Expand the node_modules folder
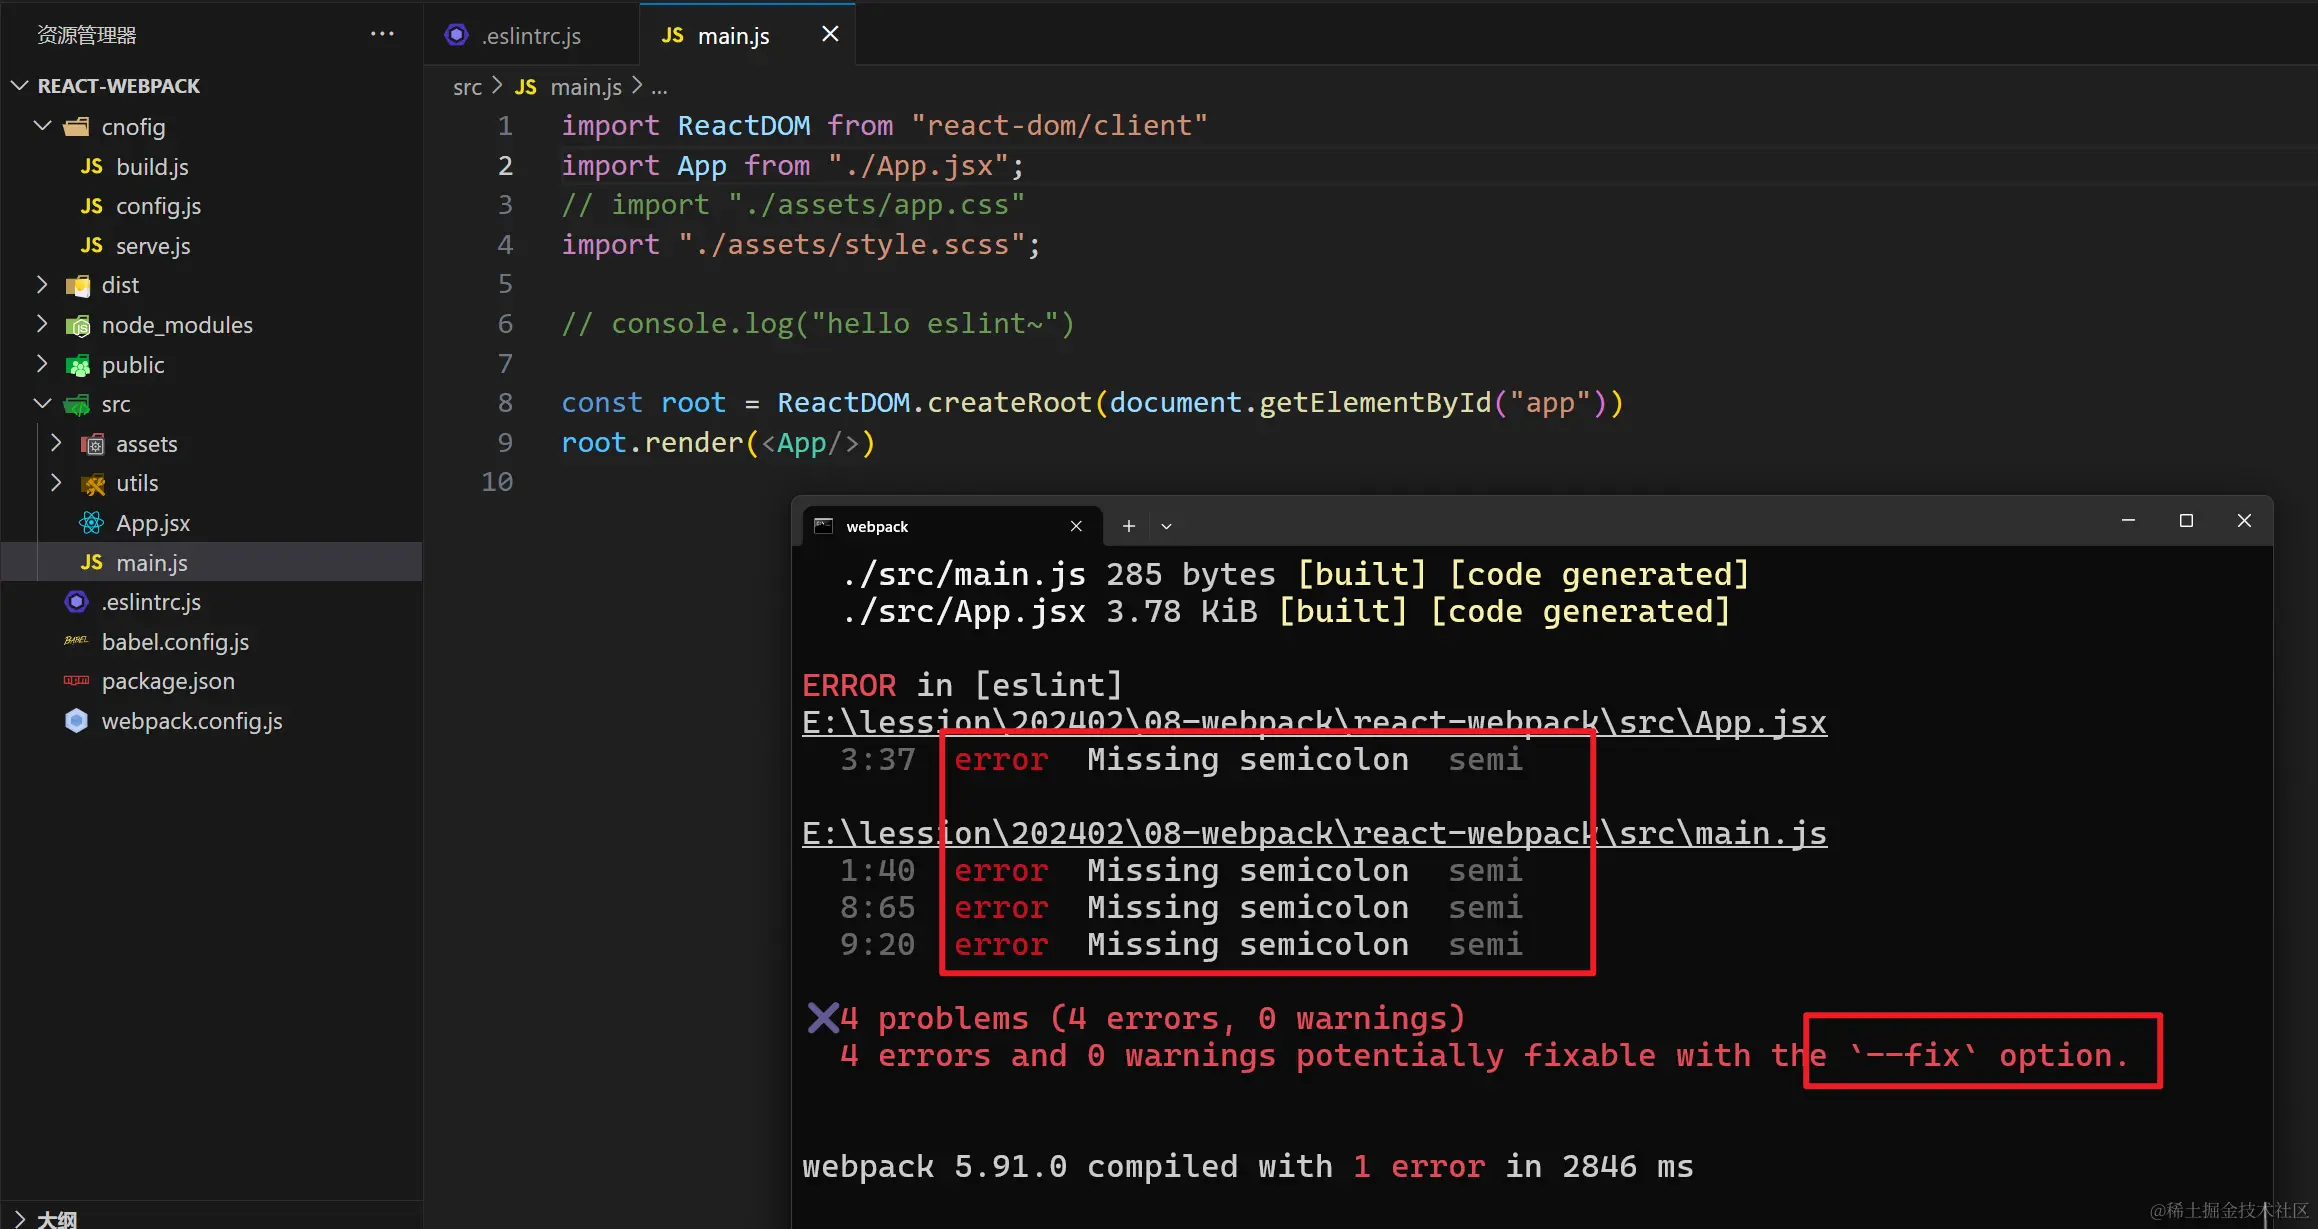The image size is (2318, 1229). pos(42,324)
